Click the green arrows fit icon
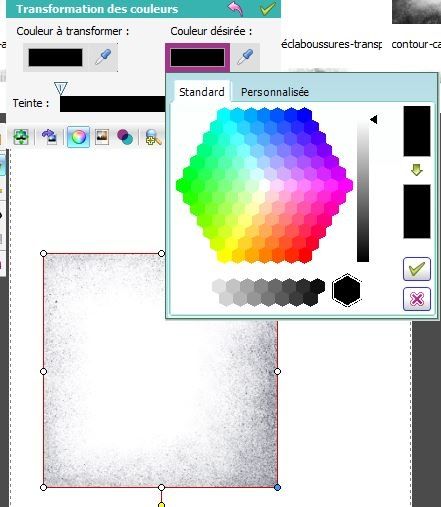The height and width of the screenshot is (507, 441). 21,137
